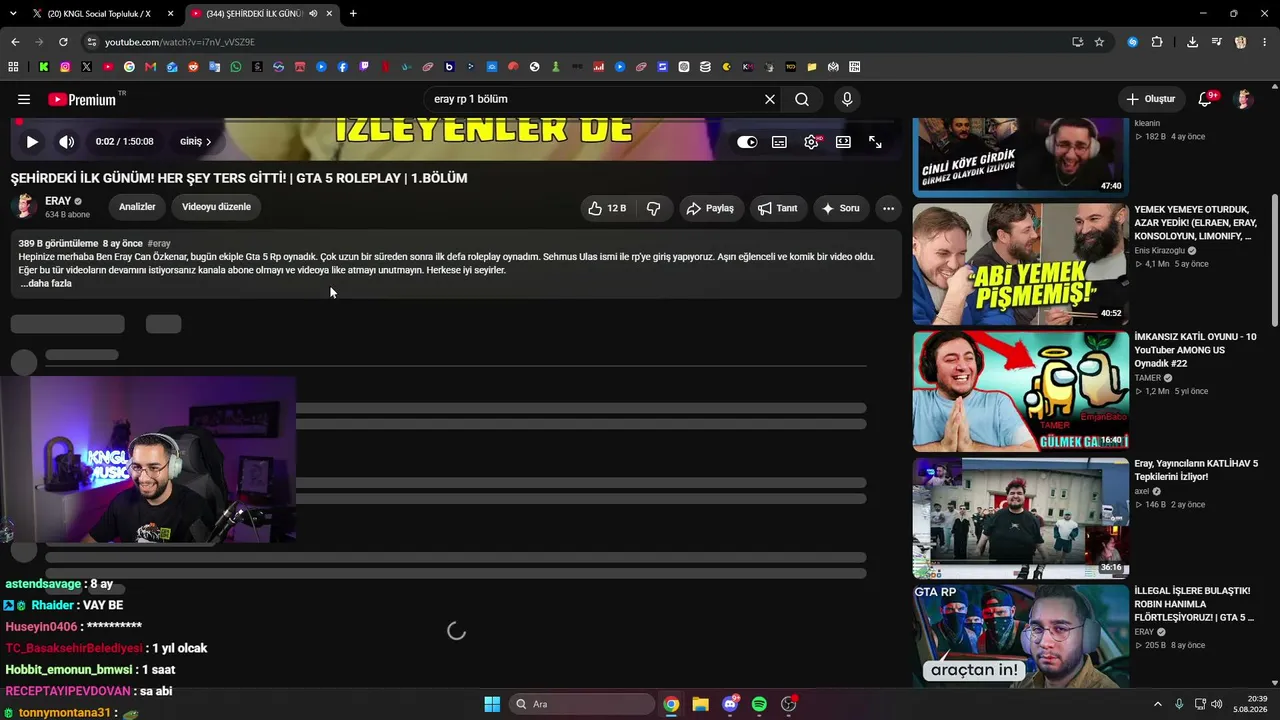The image size is (1280, 720).
Task: Open File Explorer from the taskbar
Action: [700, 704]
